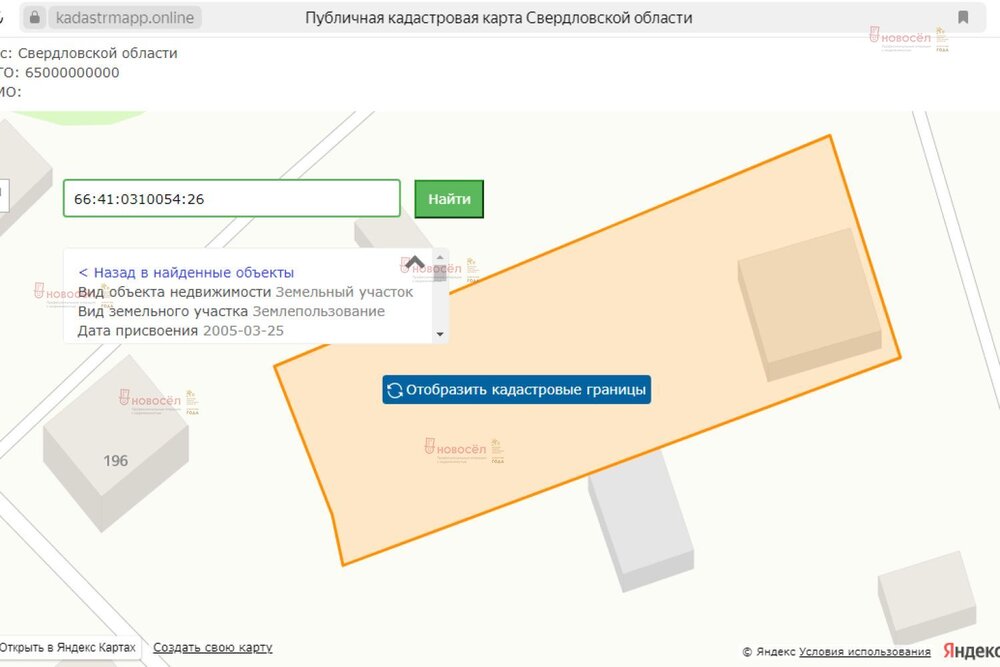
Task: Click 'Отобразить кадастровые границы' button
Action: click(x=515, y=390)
